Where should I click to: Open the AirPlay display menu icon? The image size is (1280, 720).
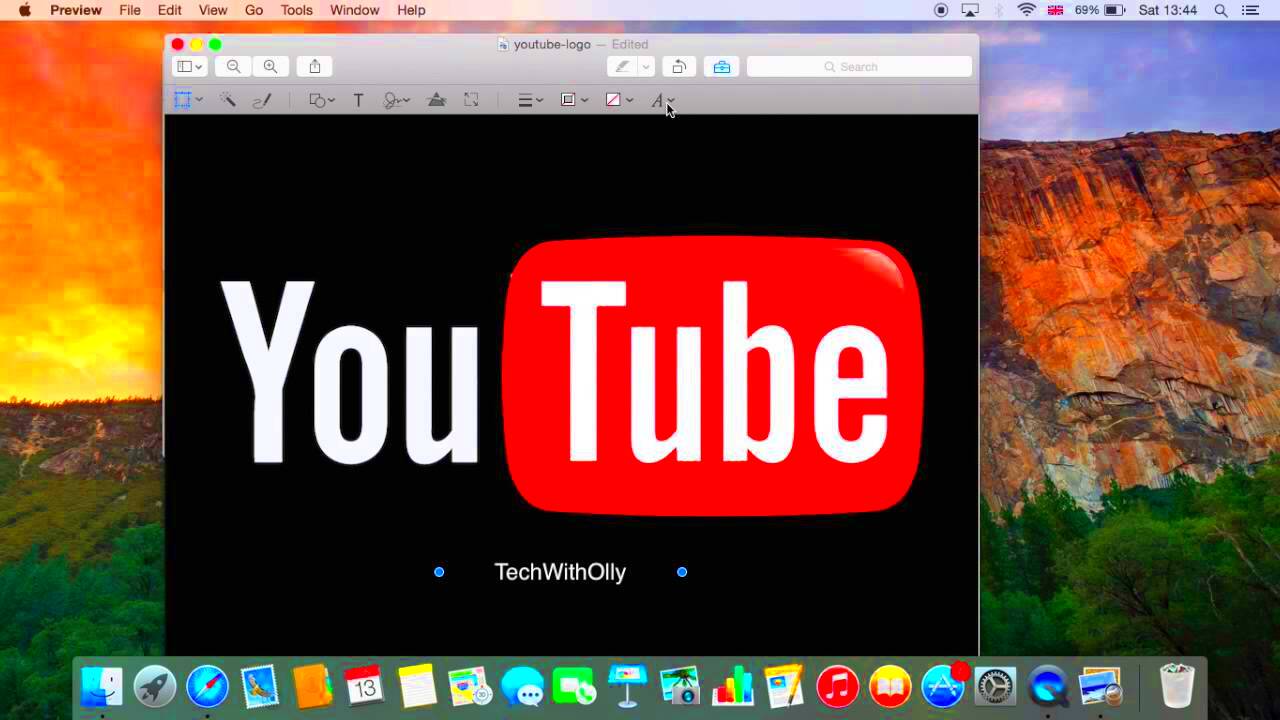970,10
